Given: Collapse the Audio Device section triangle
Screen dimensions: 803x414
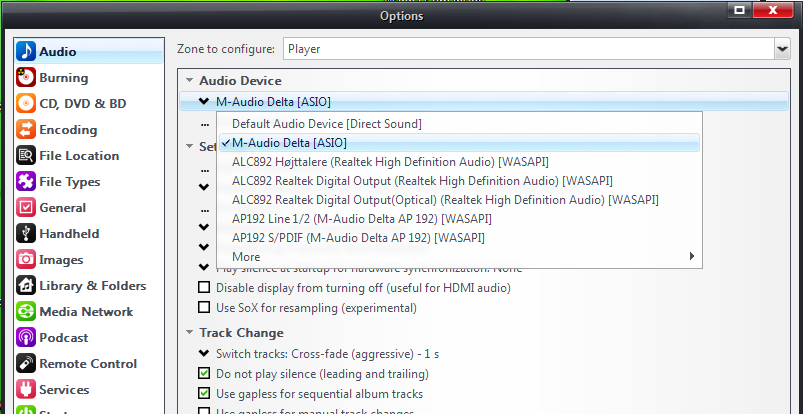Looking at the screenshot, I should click(189, 81).
